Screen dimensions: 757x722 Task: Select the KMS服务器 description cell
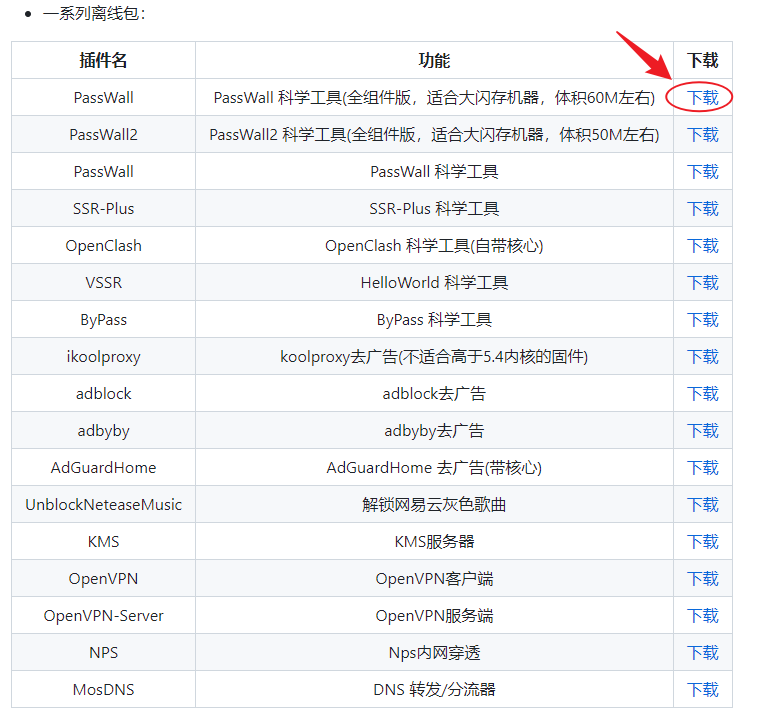point(434,542)
